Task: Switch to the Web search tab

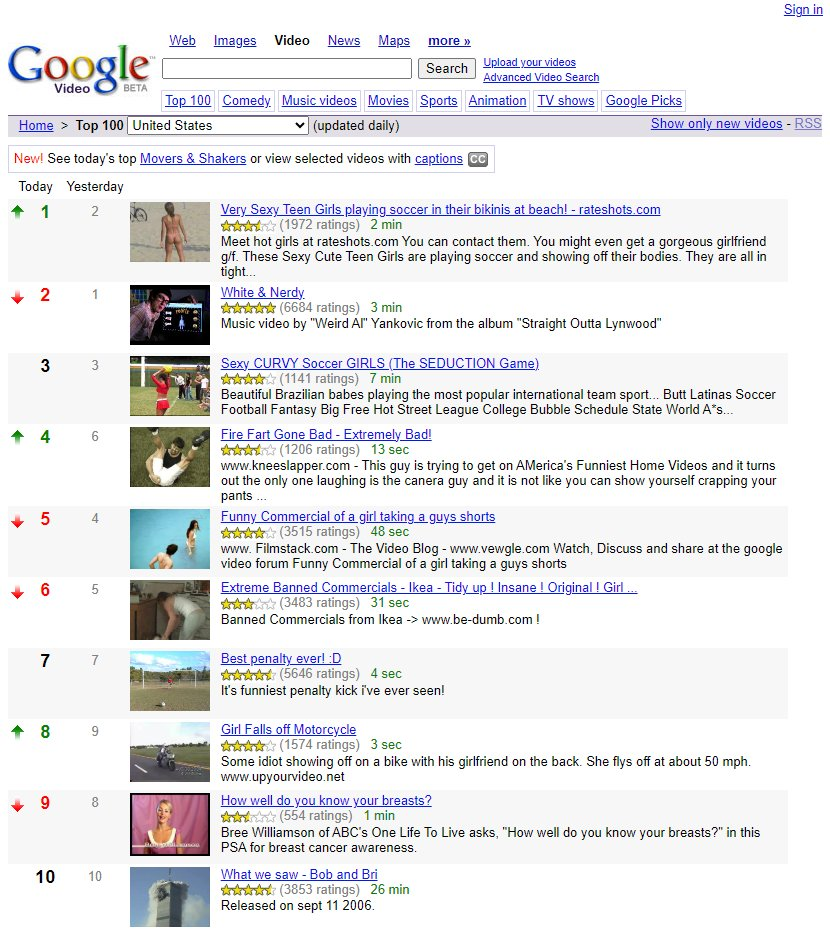Action: point(182,40)
